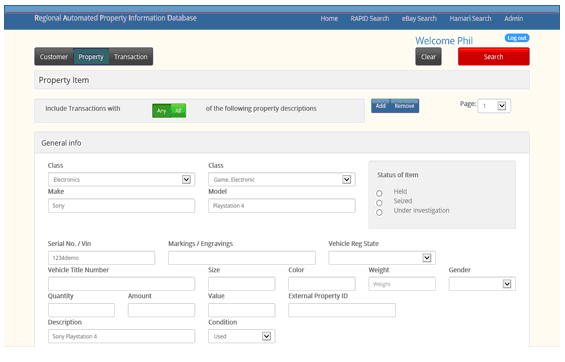Viewport: 565px width, 362px height.
Task: Click the Serial No. / Vin field
Action: (101, 258)
